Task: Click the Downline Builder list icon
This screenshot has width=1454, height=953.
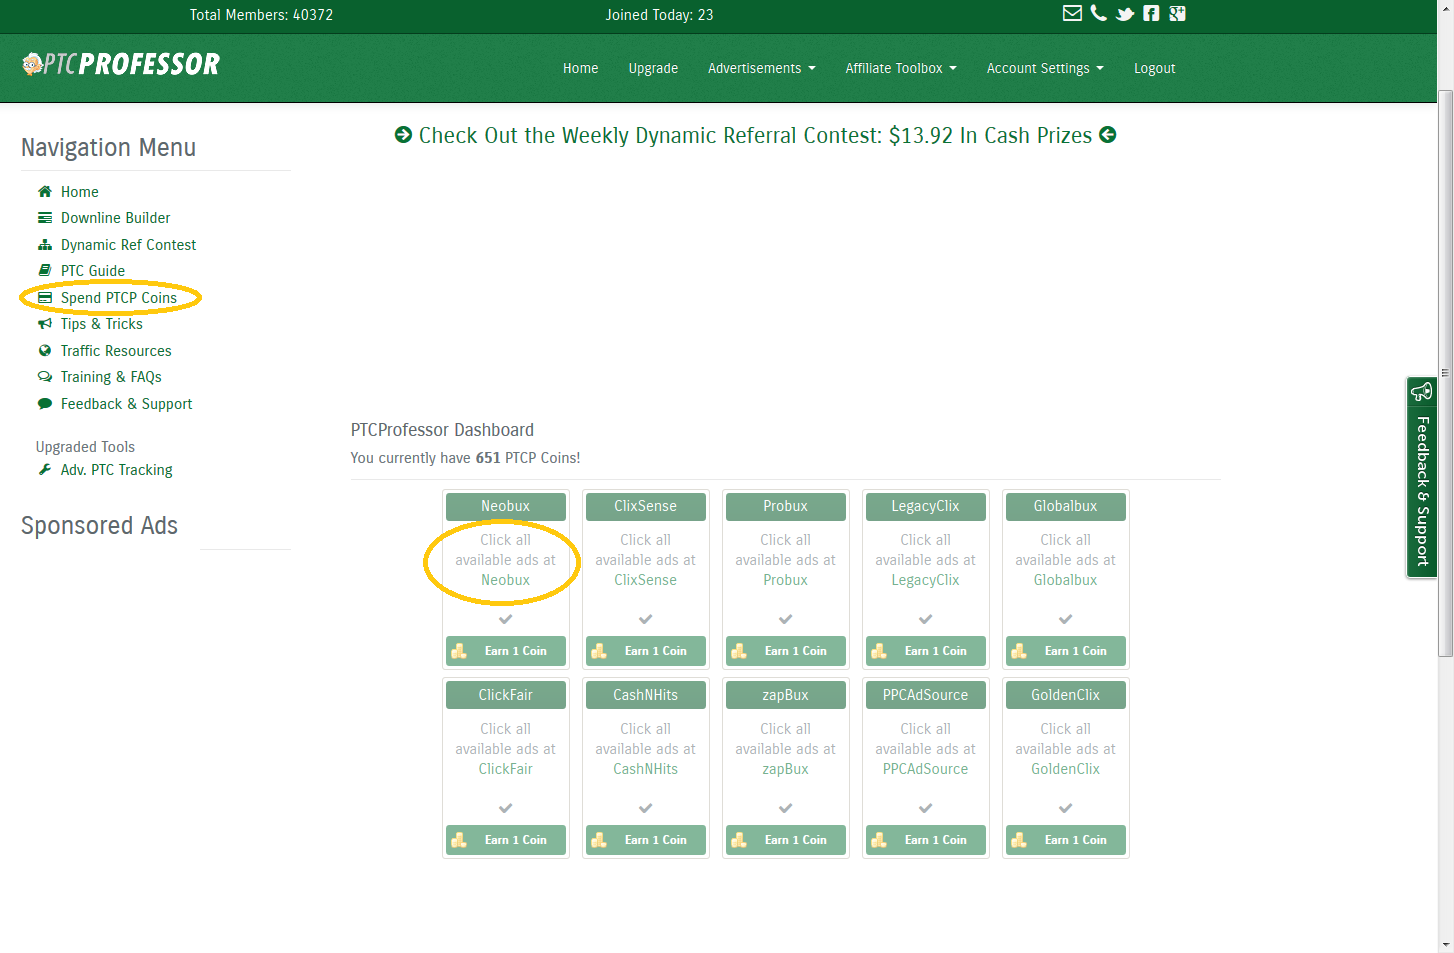Action: click(x=45, y=218)
